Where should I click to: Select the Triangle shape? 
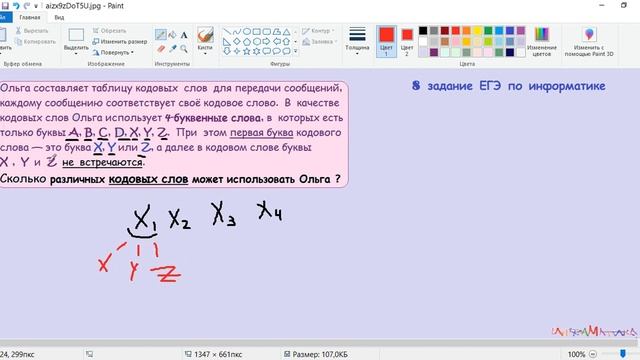[287, 31]
